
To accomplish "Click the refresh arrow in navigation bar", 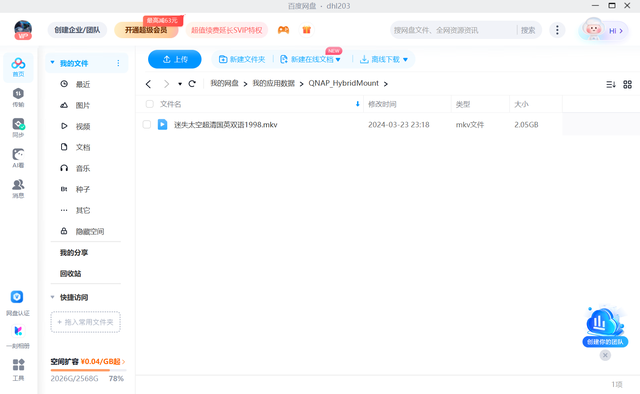I will [x=192, y=84].
